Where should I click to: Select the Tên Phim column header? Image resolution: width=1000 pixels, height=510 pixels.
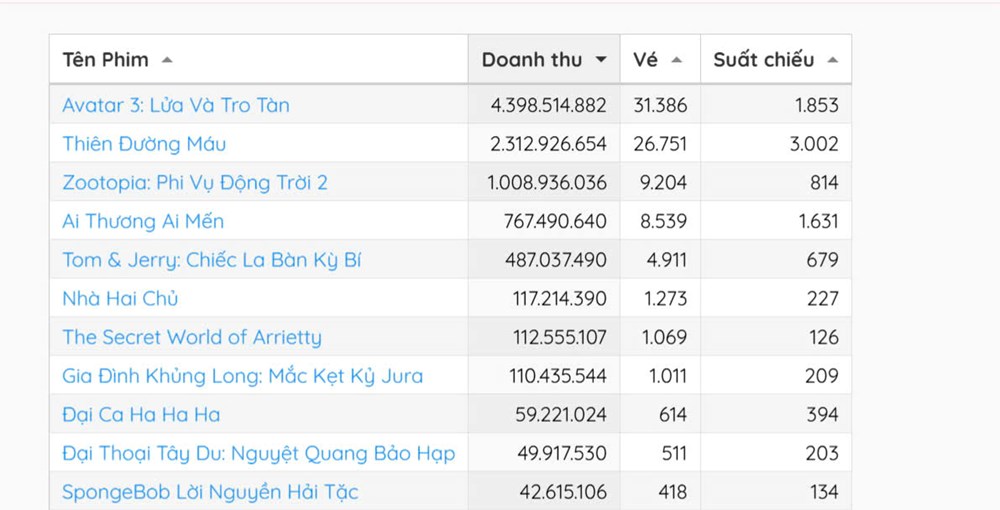click(x=105, y=60)
